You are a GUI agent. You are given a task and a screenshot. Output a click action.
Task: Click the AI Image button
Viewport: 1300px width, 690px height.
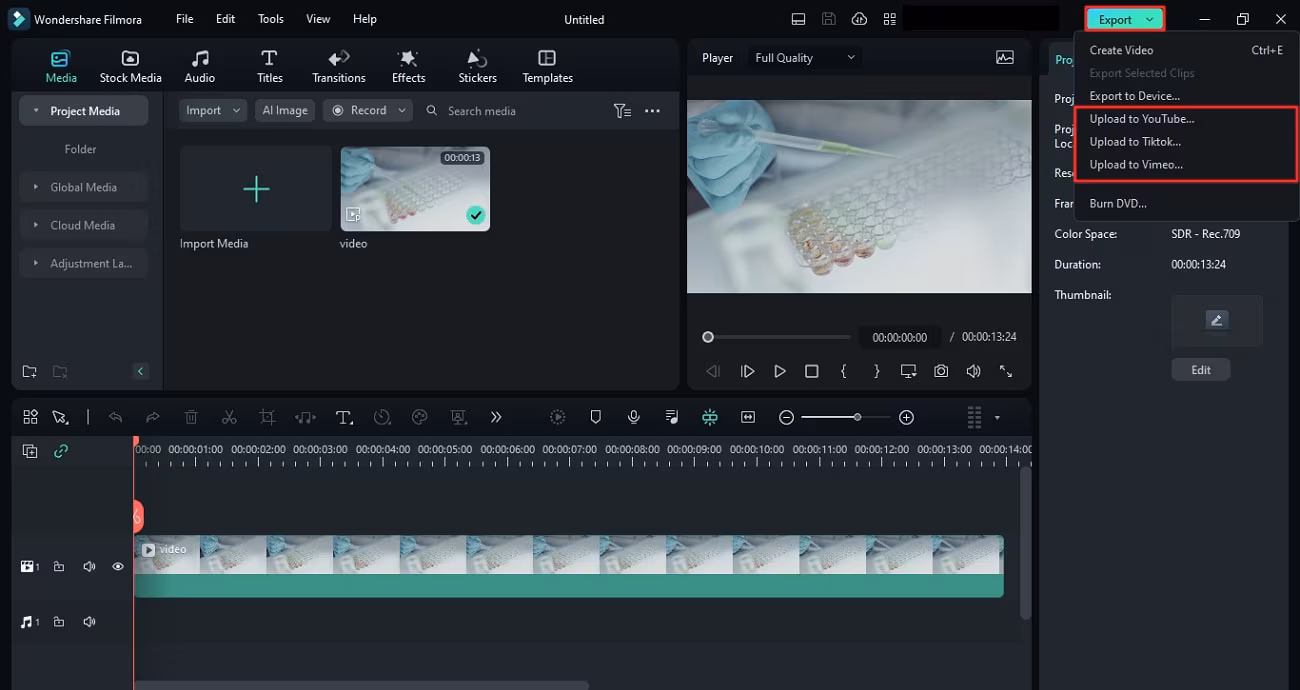(x=285, y=111)
